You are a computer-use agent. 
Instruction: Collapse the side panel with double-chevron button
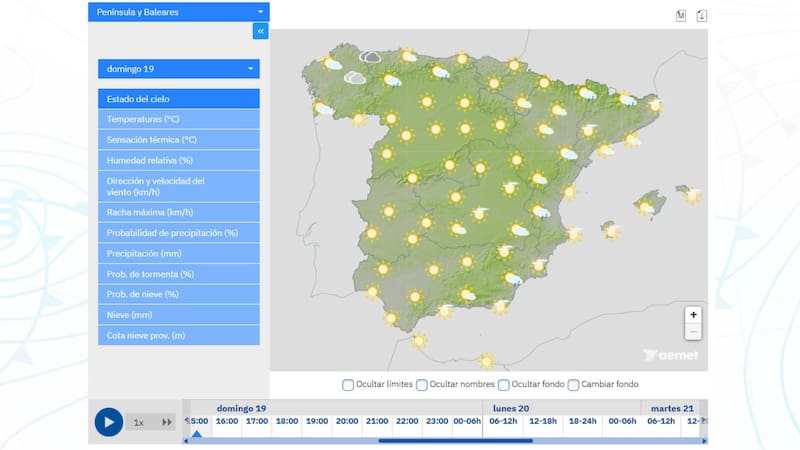[x=261, y=31]
